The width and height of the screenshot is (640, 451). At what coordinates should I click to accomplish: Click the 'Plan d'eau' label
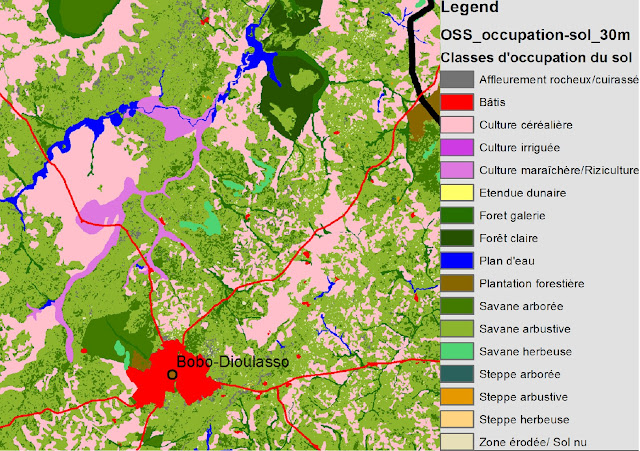tap(507, 261)
